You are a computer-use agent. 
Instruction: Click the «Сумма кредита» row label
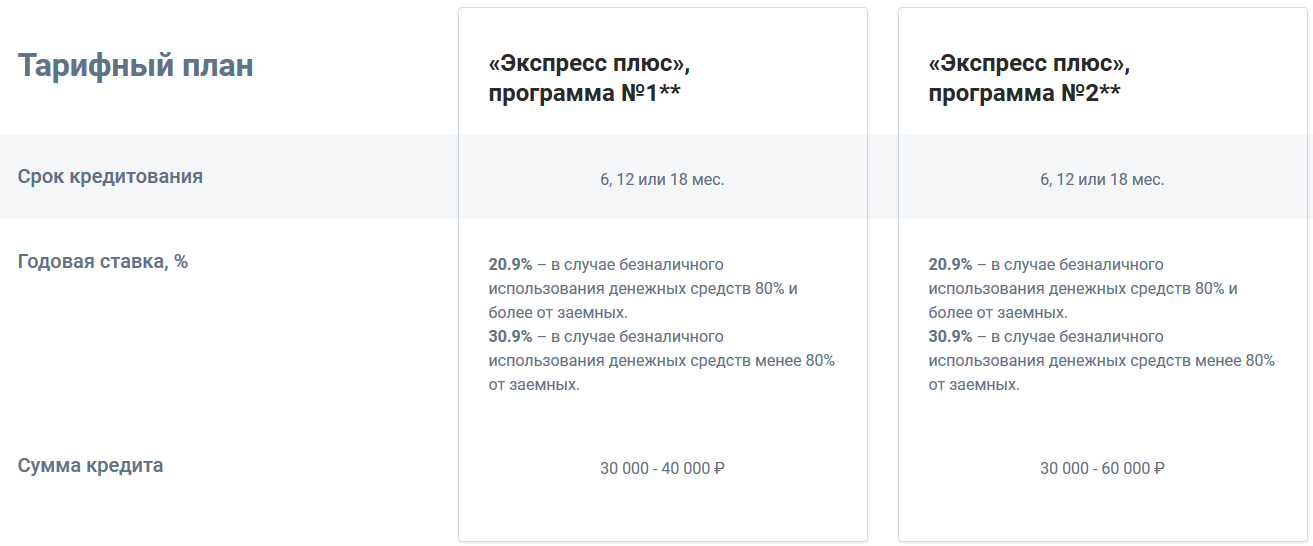tap(90, 466)
